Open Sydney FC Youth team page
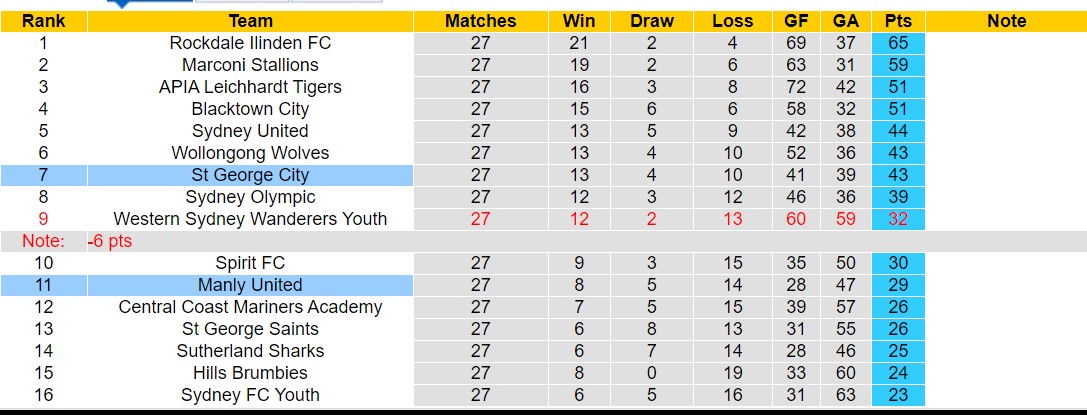Viewport: 1087px width, 415px height. 250,395
